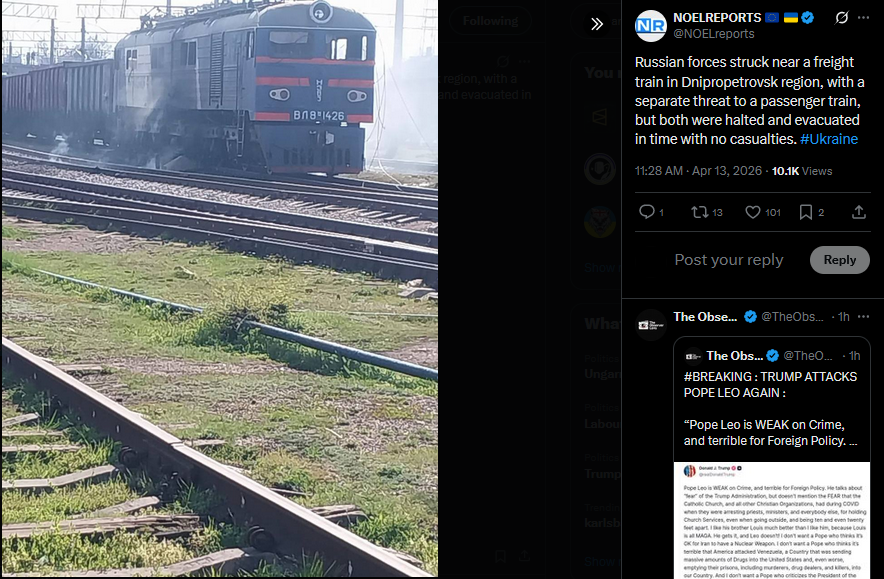
Task: Open the train photo in the viewer
Action: (x=220, y=288)
